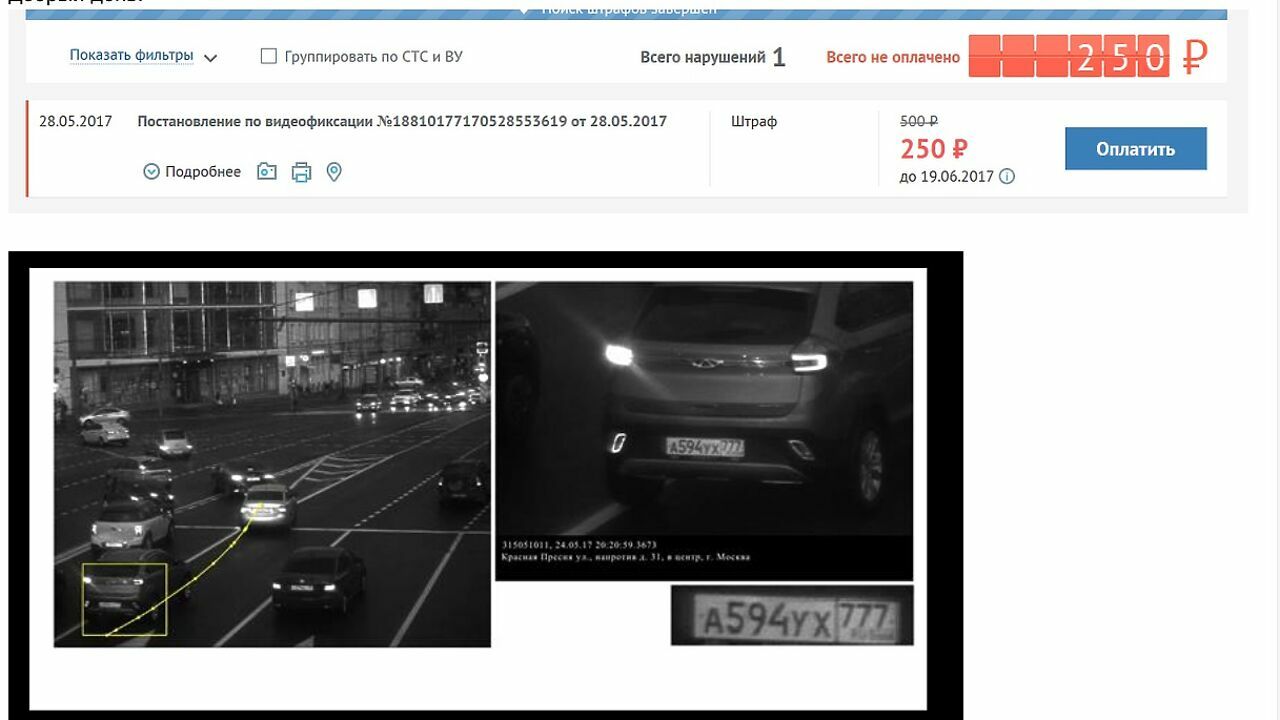
Task: Click the map pin location icon
Action: [334, 172]
